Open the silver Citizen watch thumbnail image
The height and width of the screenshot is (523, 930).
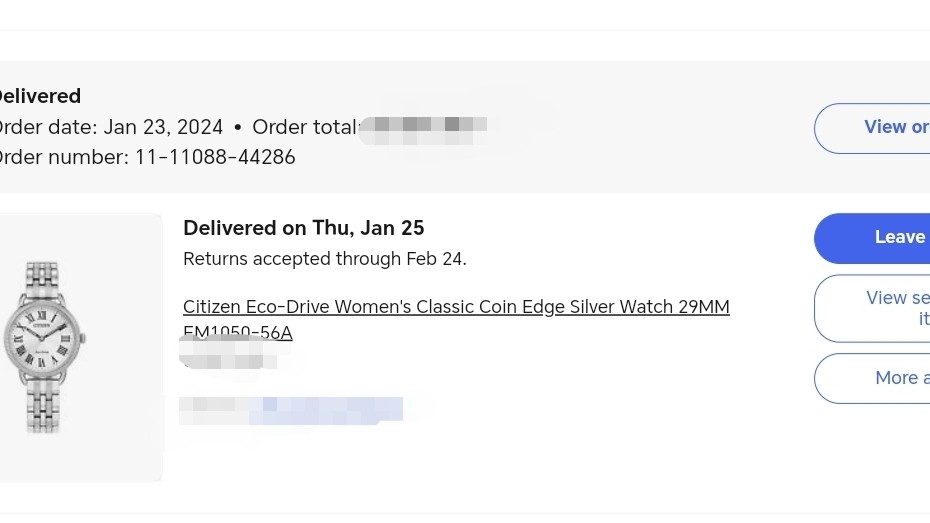click(x=81, y=347)
